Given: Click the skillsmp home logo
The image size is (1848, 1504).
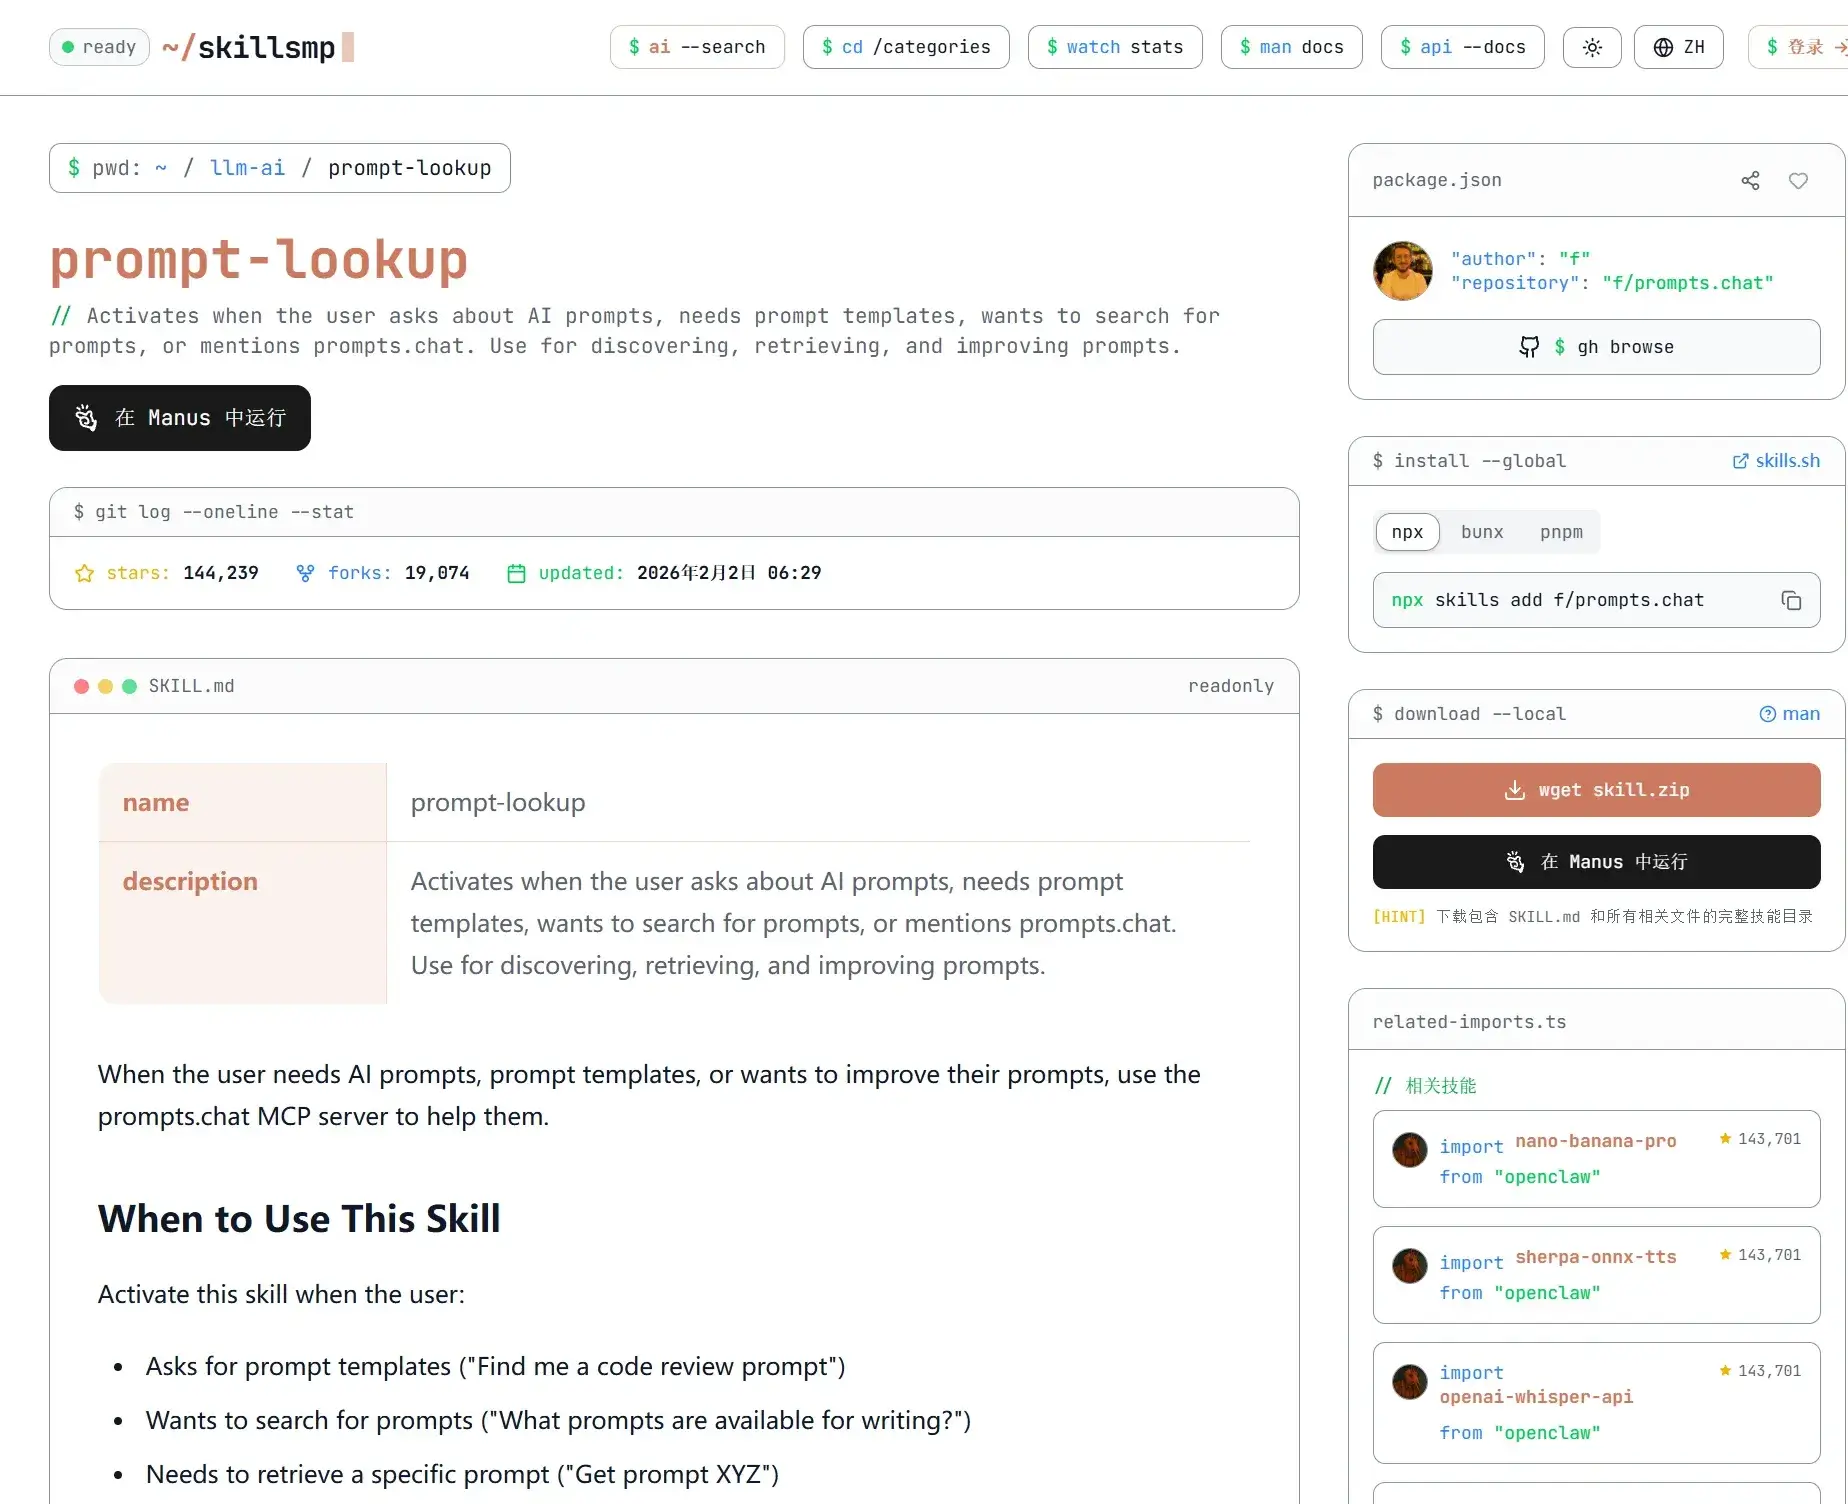Looking at the screenshot, I should (x=258, y=47).
